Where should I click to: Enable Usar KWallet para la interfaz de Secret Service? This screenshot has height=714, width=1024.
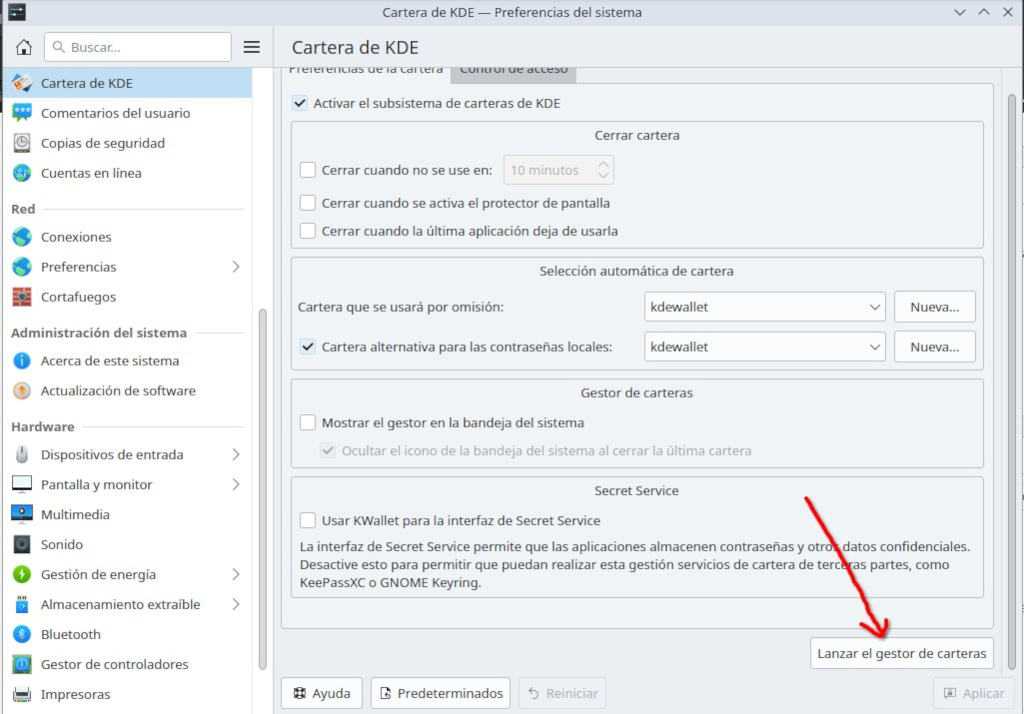click(x=308, y=521)
